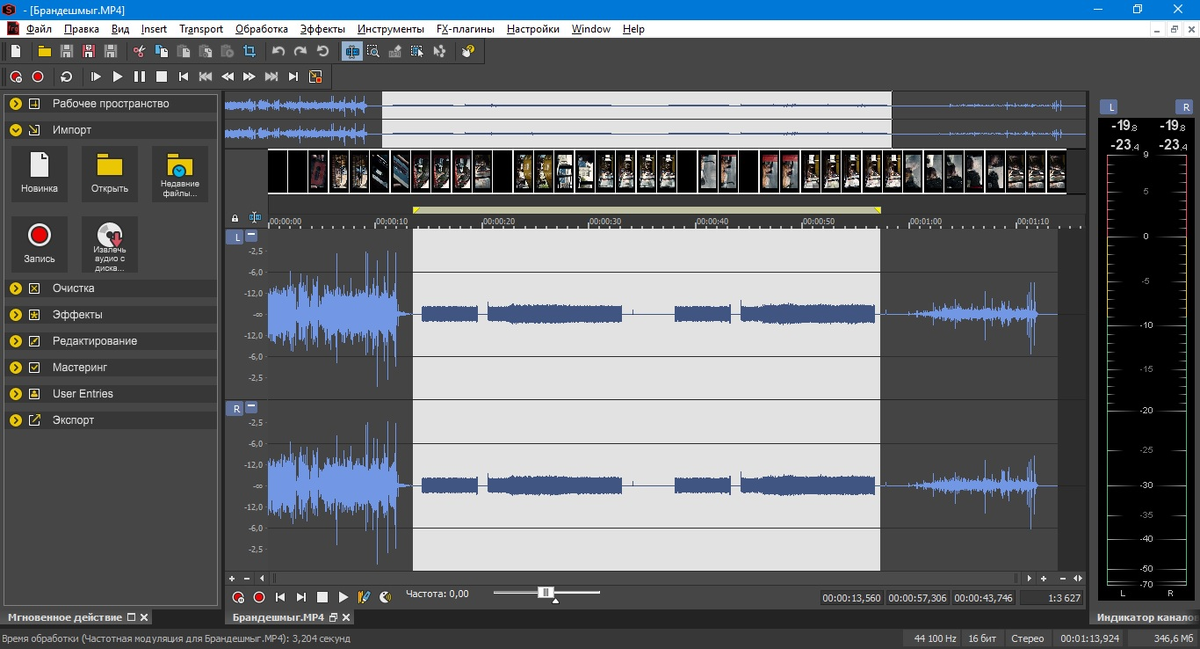The image size is (1200, 649).
Task: Click the Извлечь аудио с диска icon
Action: point(110,244)
